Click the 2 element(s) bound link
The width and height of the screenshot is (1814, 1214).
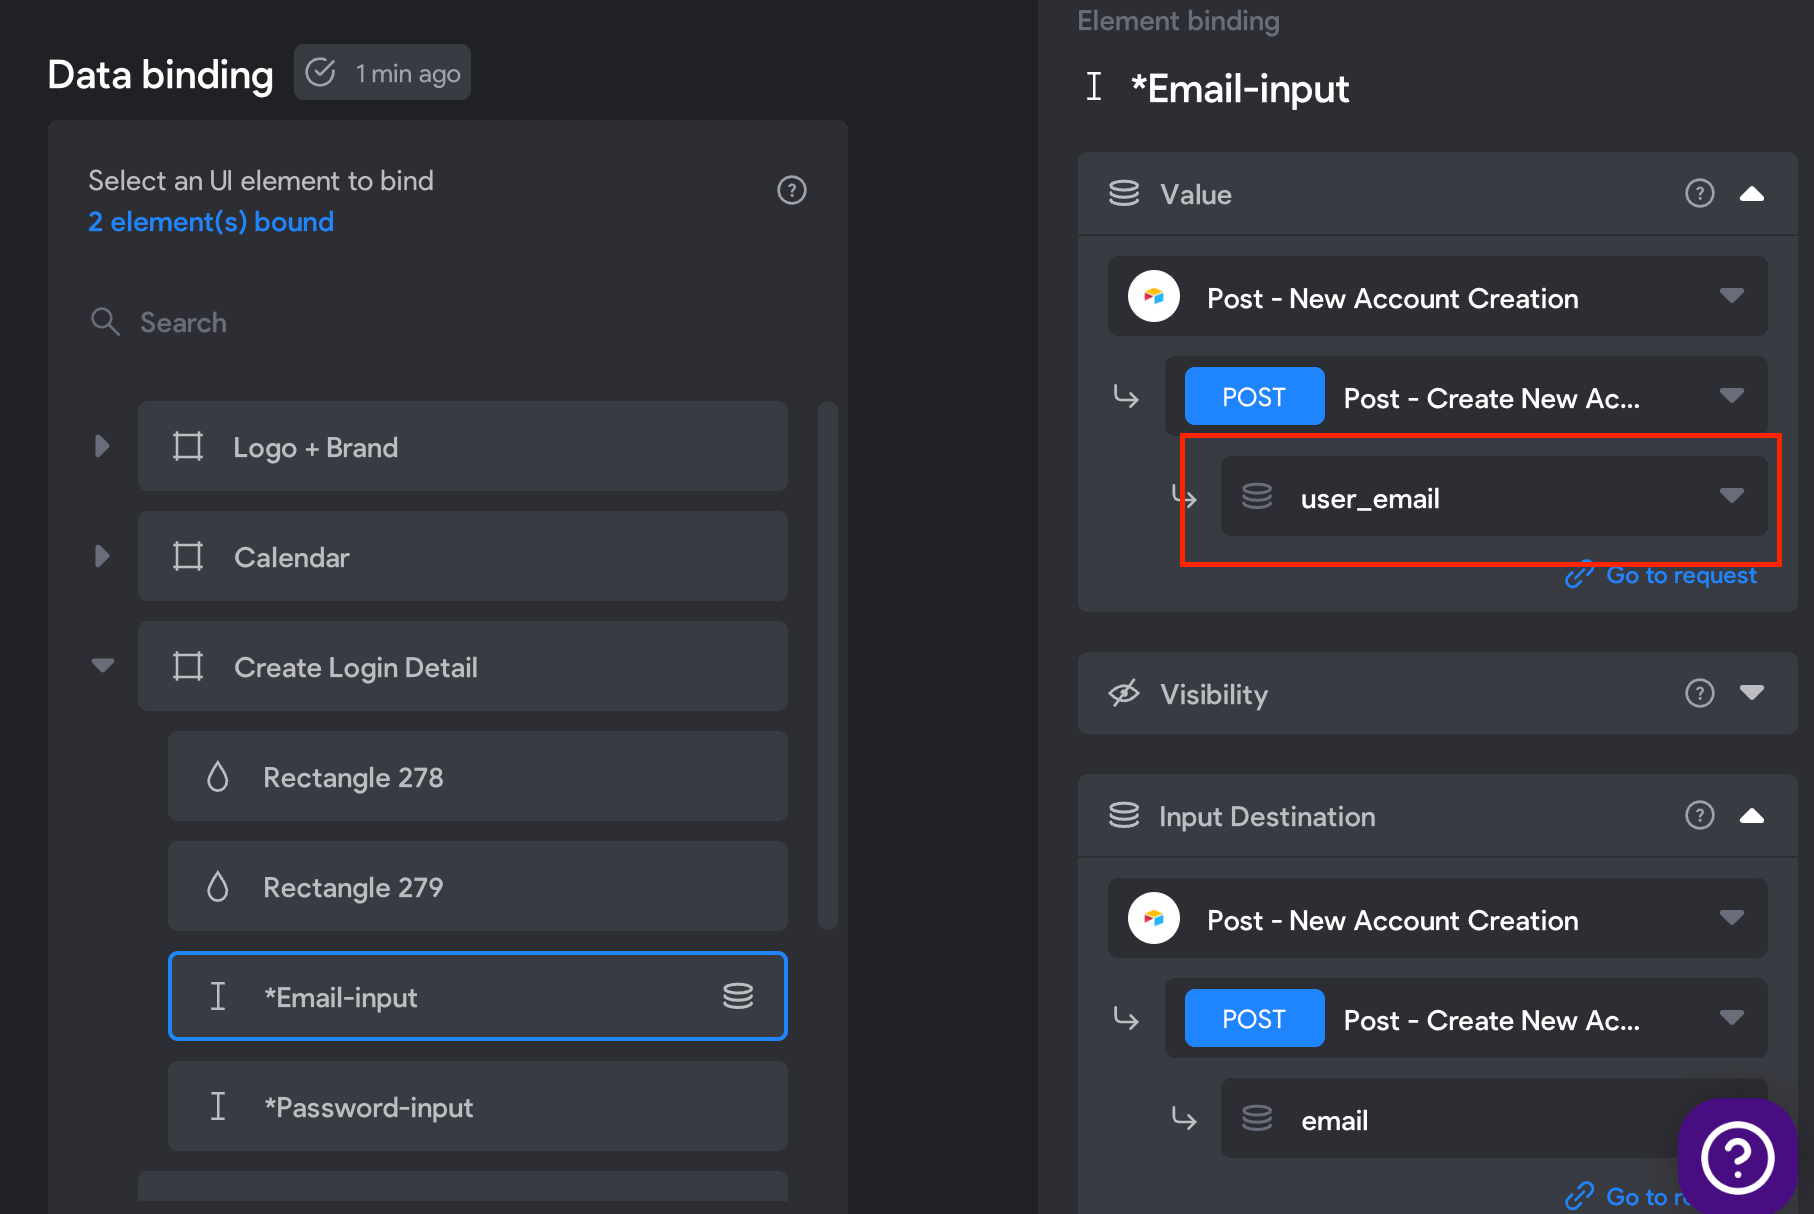211,222
